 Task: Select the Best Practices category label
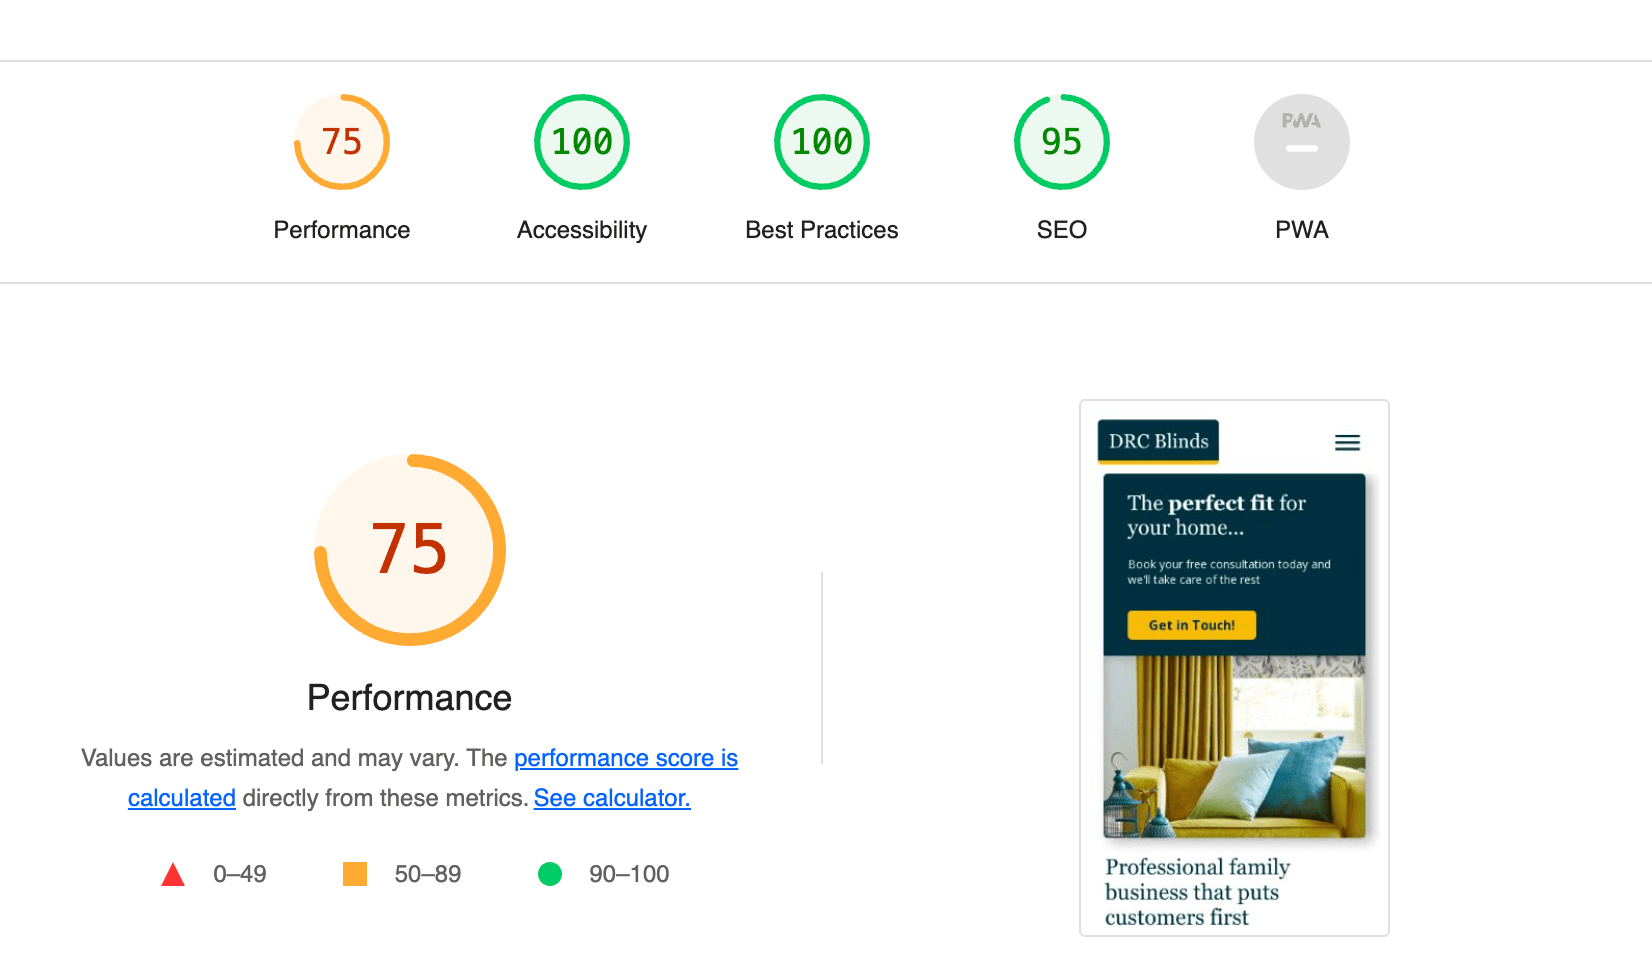tap(822, 230)
